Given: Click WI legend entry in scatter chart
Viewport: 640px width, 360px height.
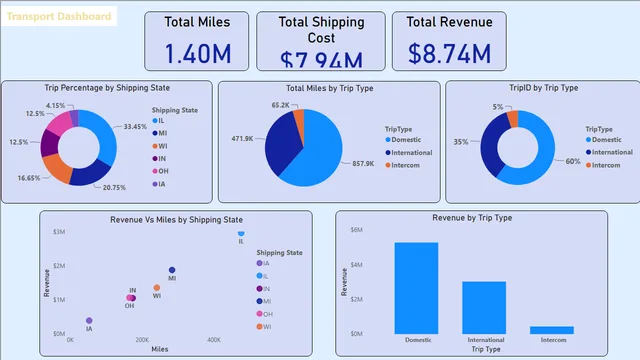Looking at the screenshot, I should (264, 327).
